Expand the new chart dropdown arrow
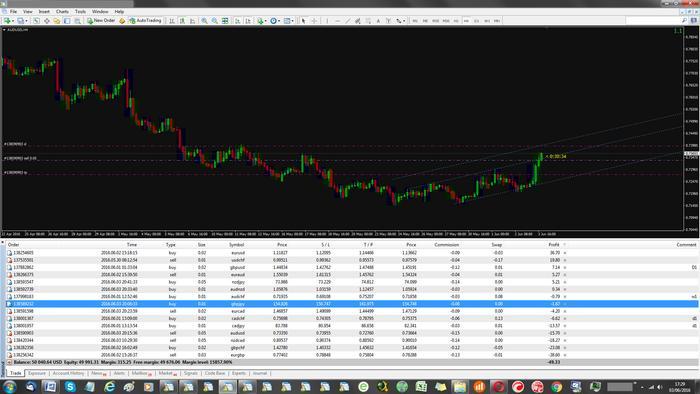 13,21
